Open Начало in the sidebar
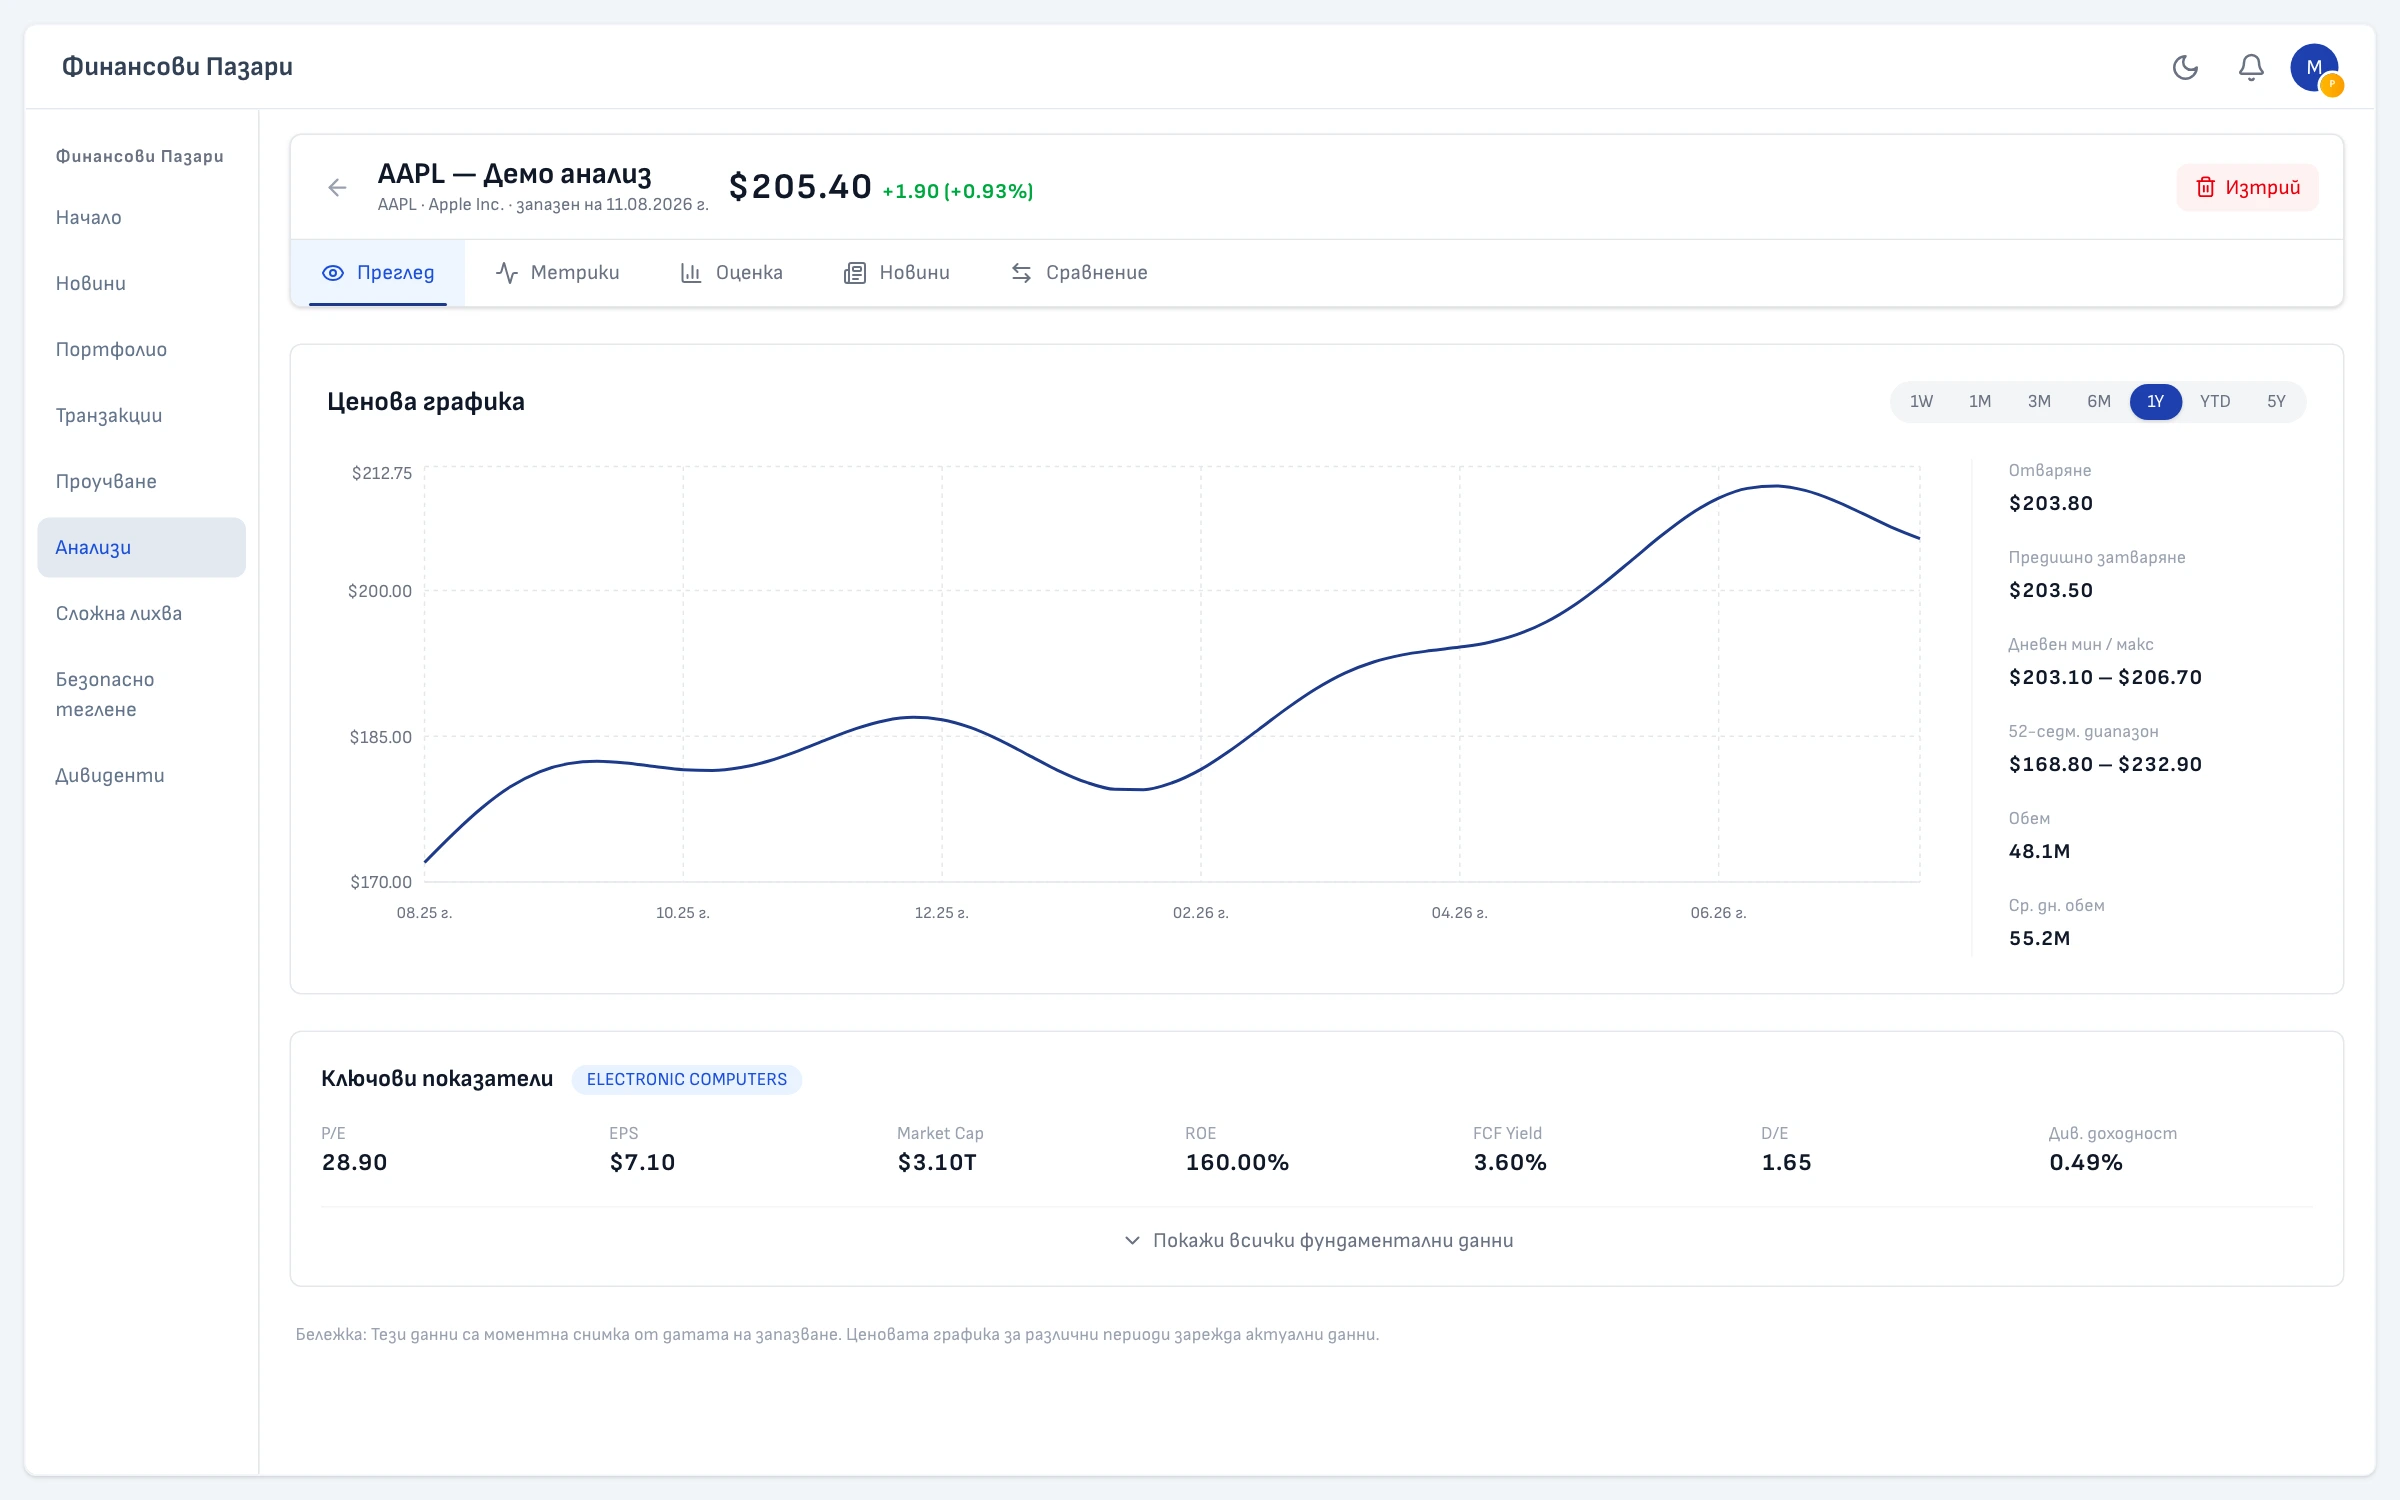 141,217
